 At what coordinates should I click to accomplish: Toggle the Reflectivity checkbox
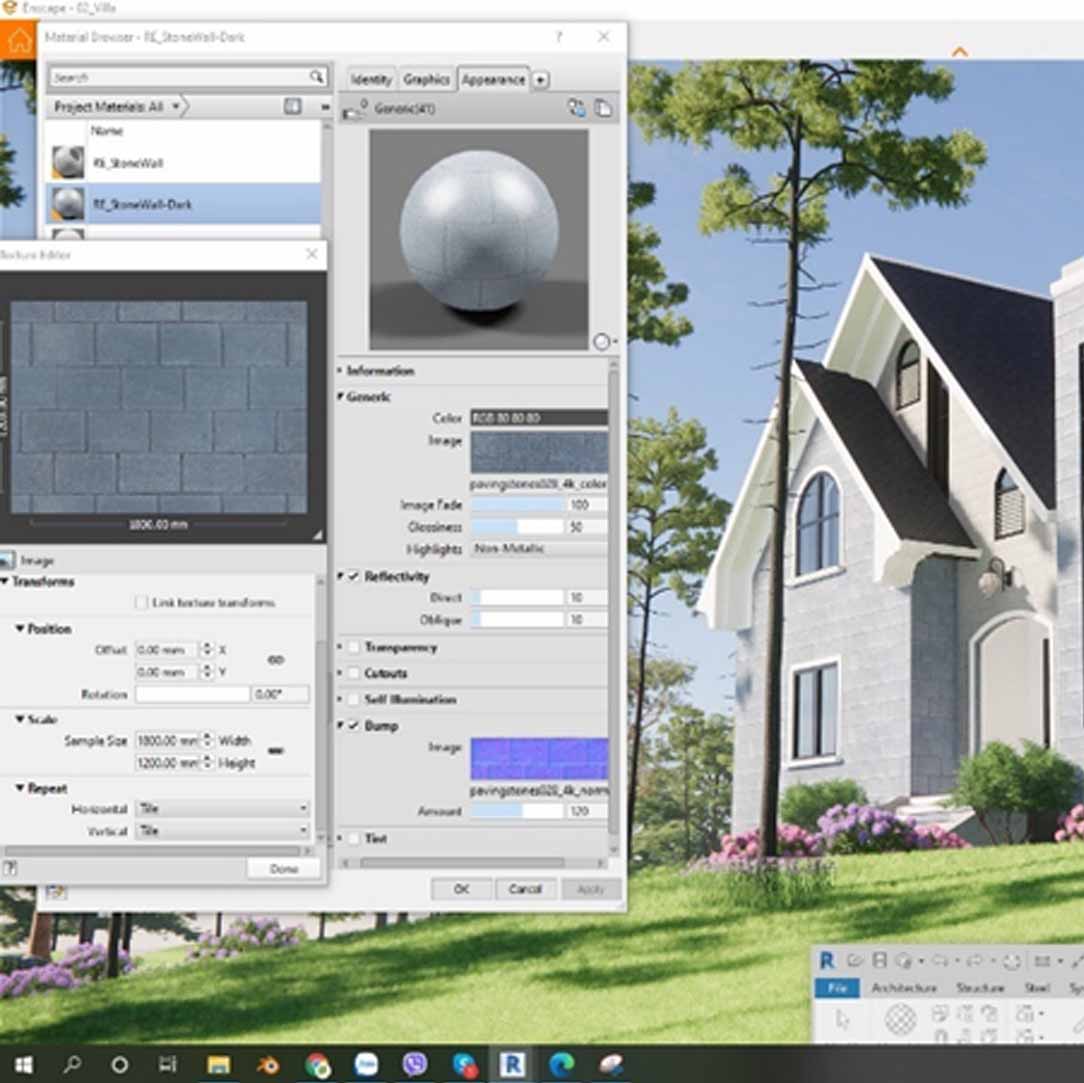tap(353, 577)
